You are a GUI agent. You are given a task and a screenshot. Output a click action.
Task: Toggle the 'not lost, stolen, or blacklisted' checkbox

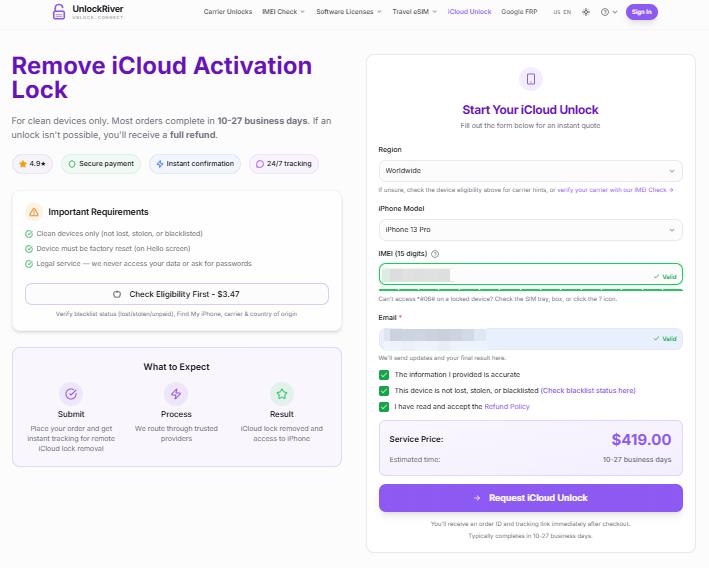pos(384,390)
